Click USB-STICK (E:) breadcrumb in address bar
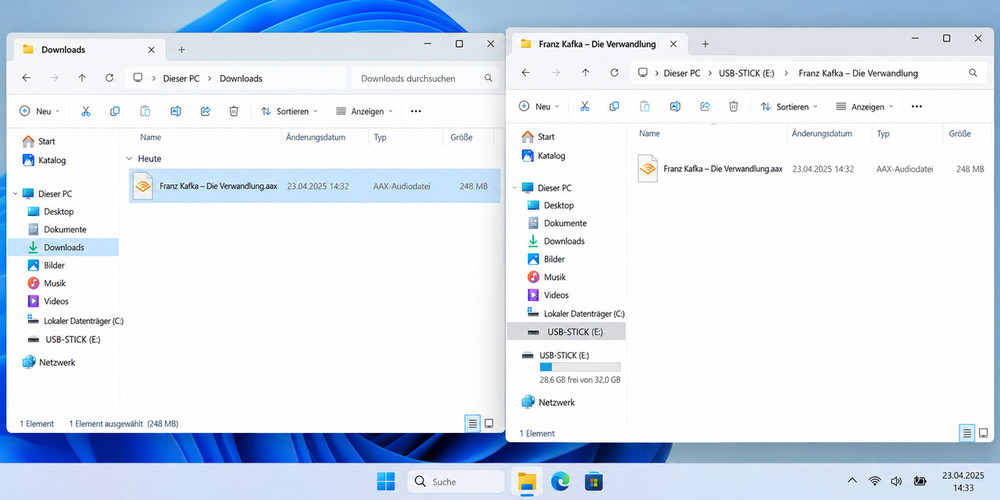 [x=746, y=73]
